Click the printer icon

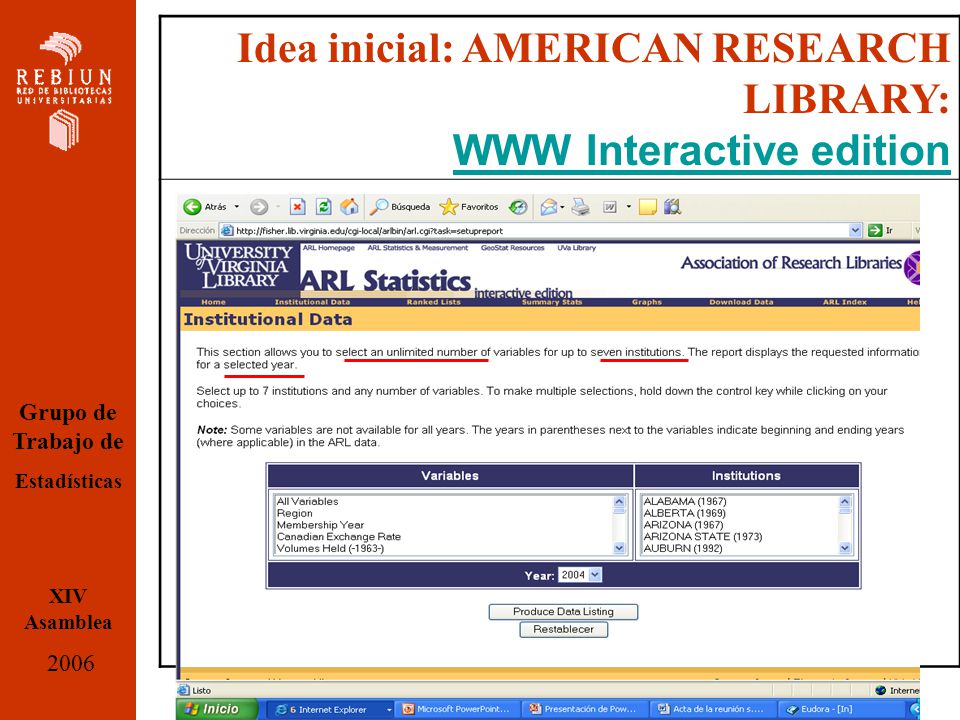click(580, 207)
